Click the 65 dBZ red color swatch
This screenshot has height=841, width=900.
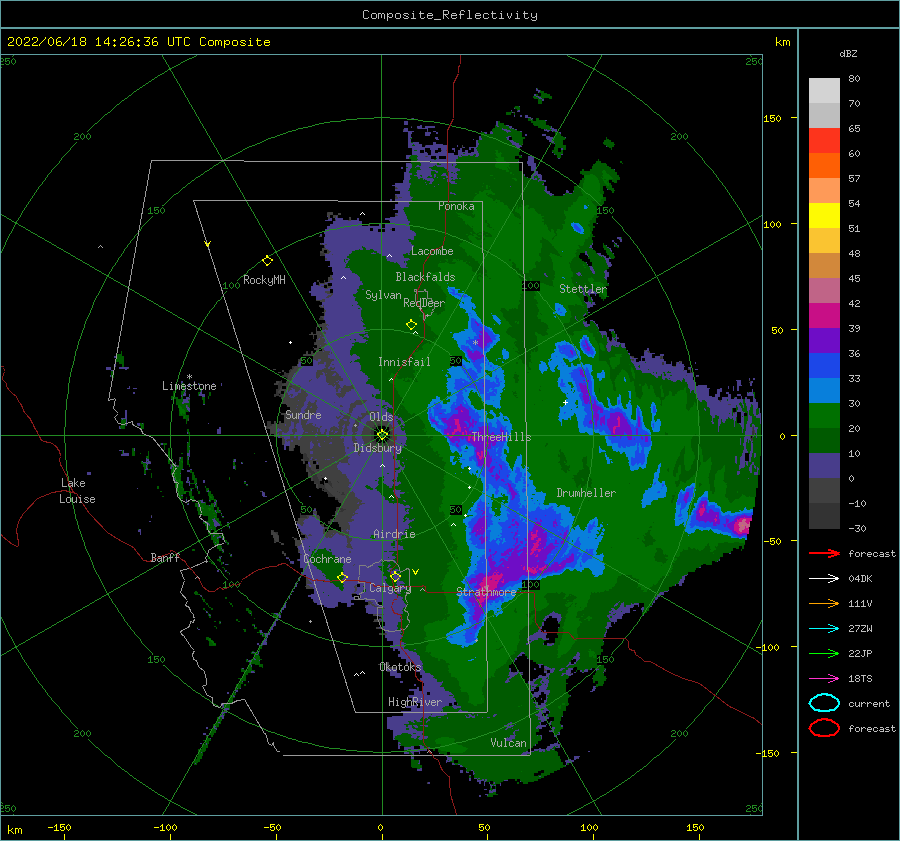click(824, 141)
